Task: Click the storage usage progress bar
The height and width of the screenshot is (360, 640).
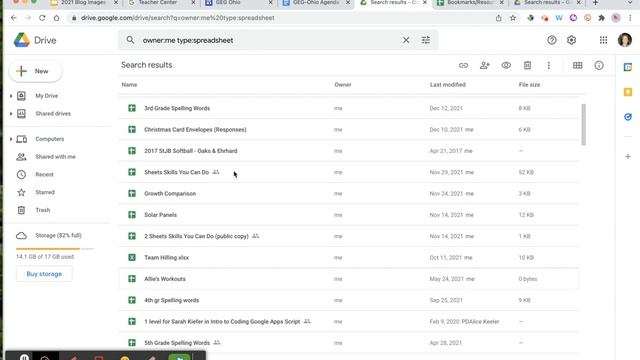Action: pos(54,248)
